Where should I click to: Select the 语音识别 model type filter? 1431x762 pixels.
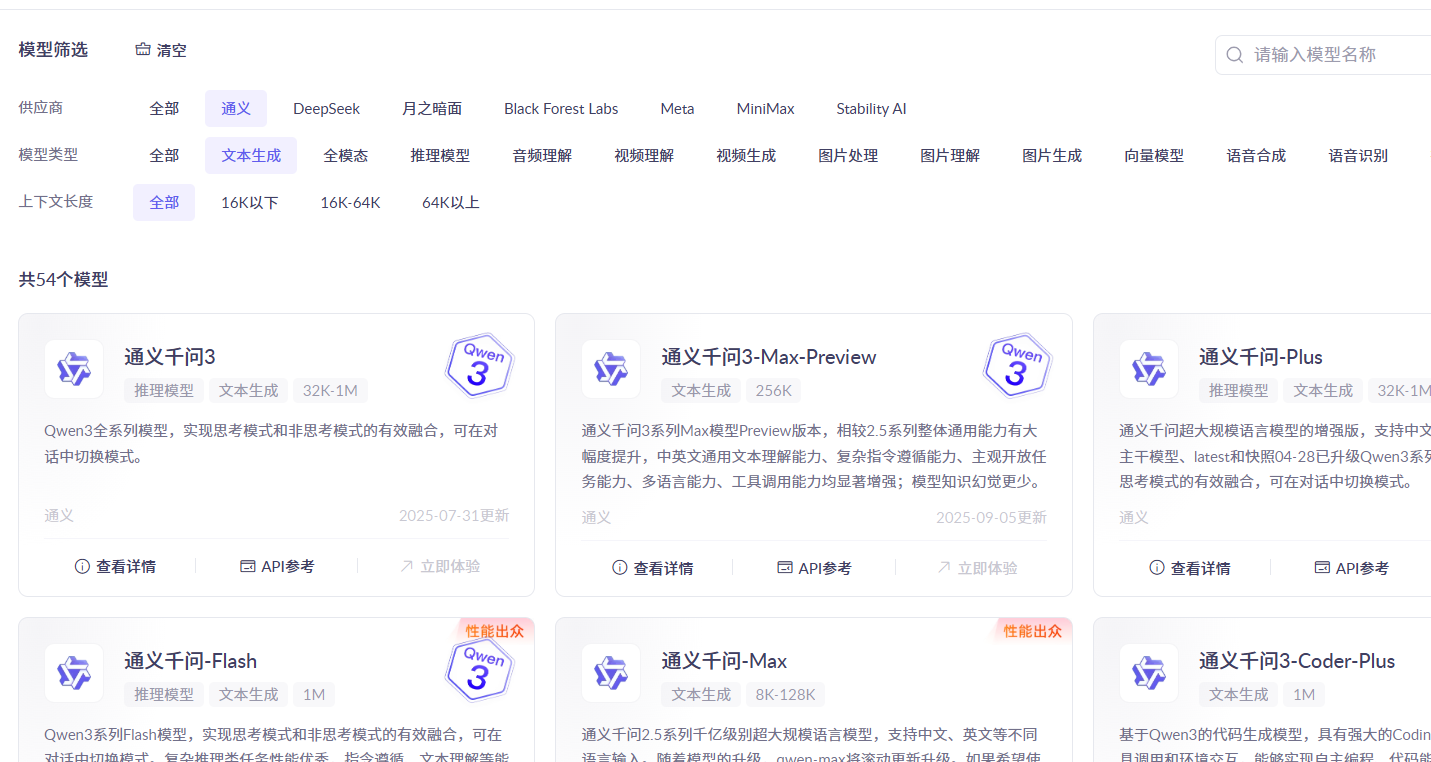(1358, 155)
